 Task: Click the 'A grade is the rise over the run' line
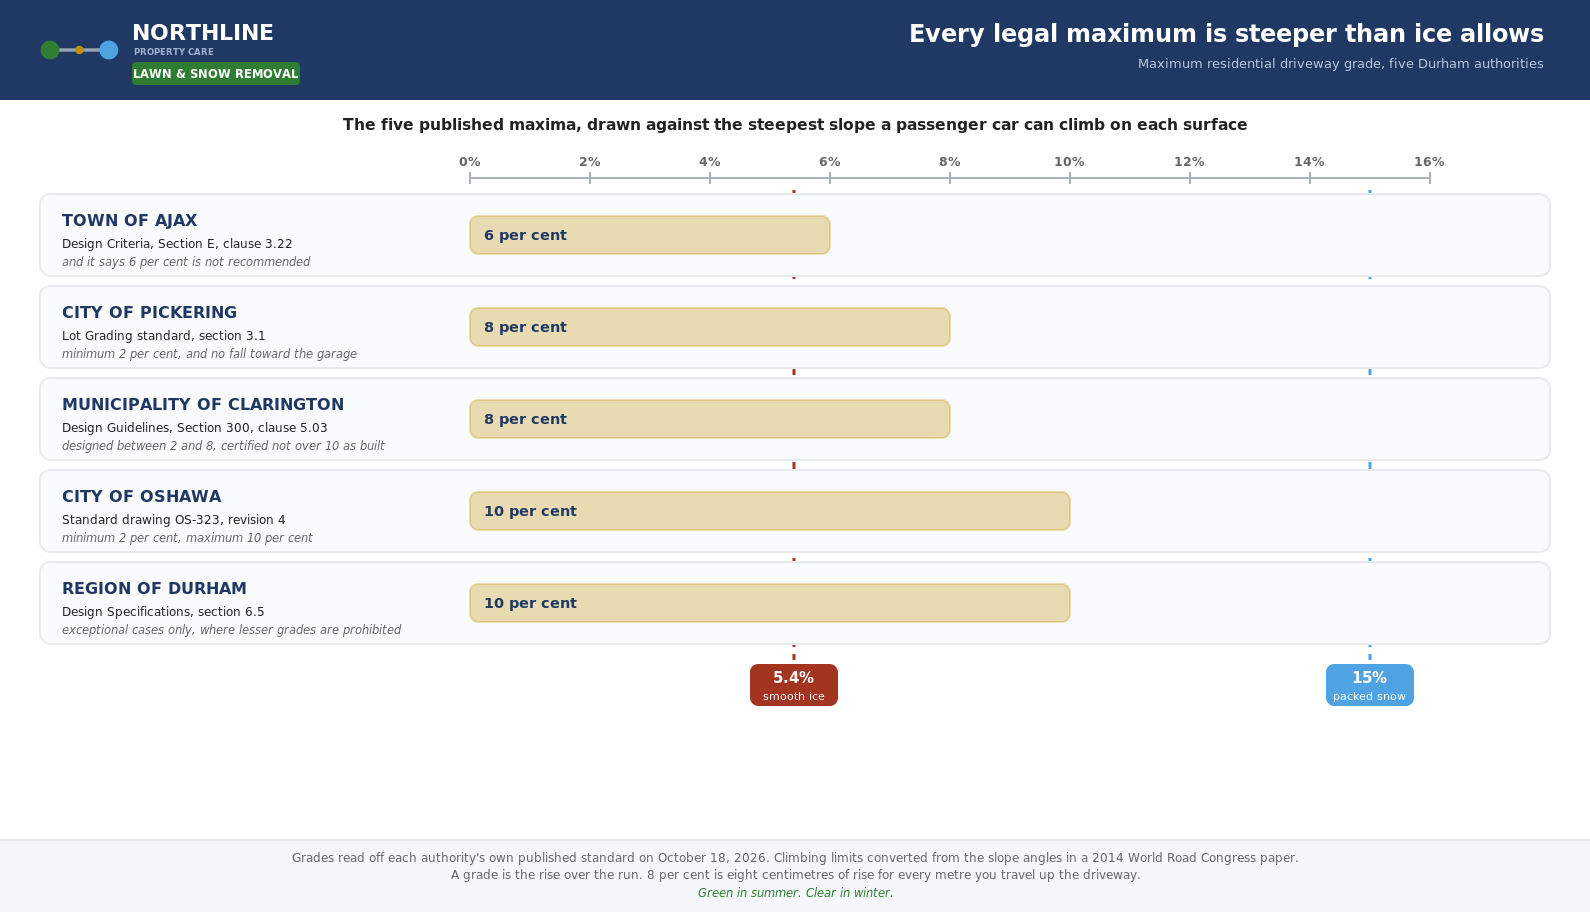[x=795, y=875]
